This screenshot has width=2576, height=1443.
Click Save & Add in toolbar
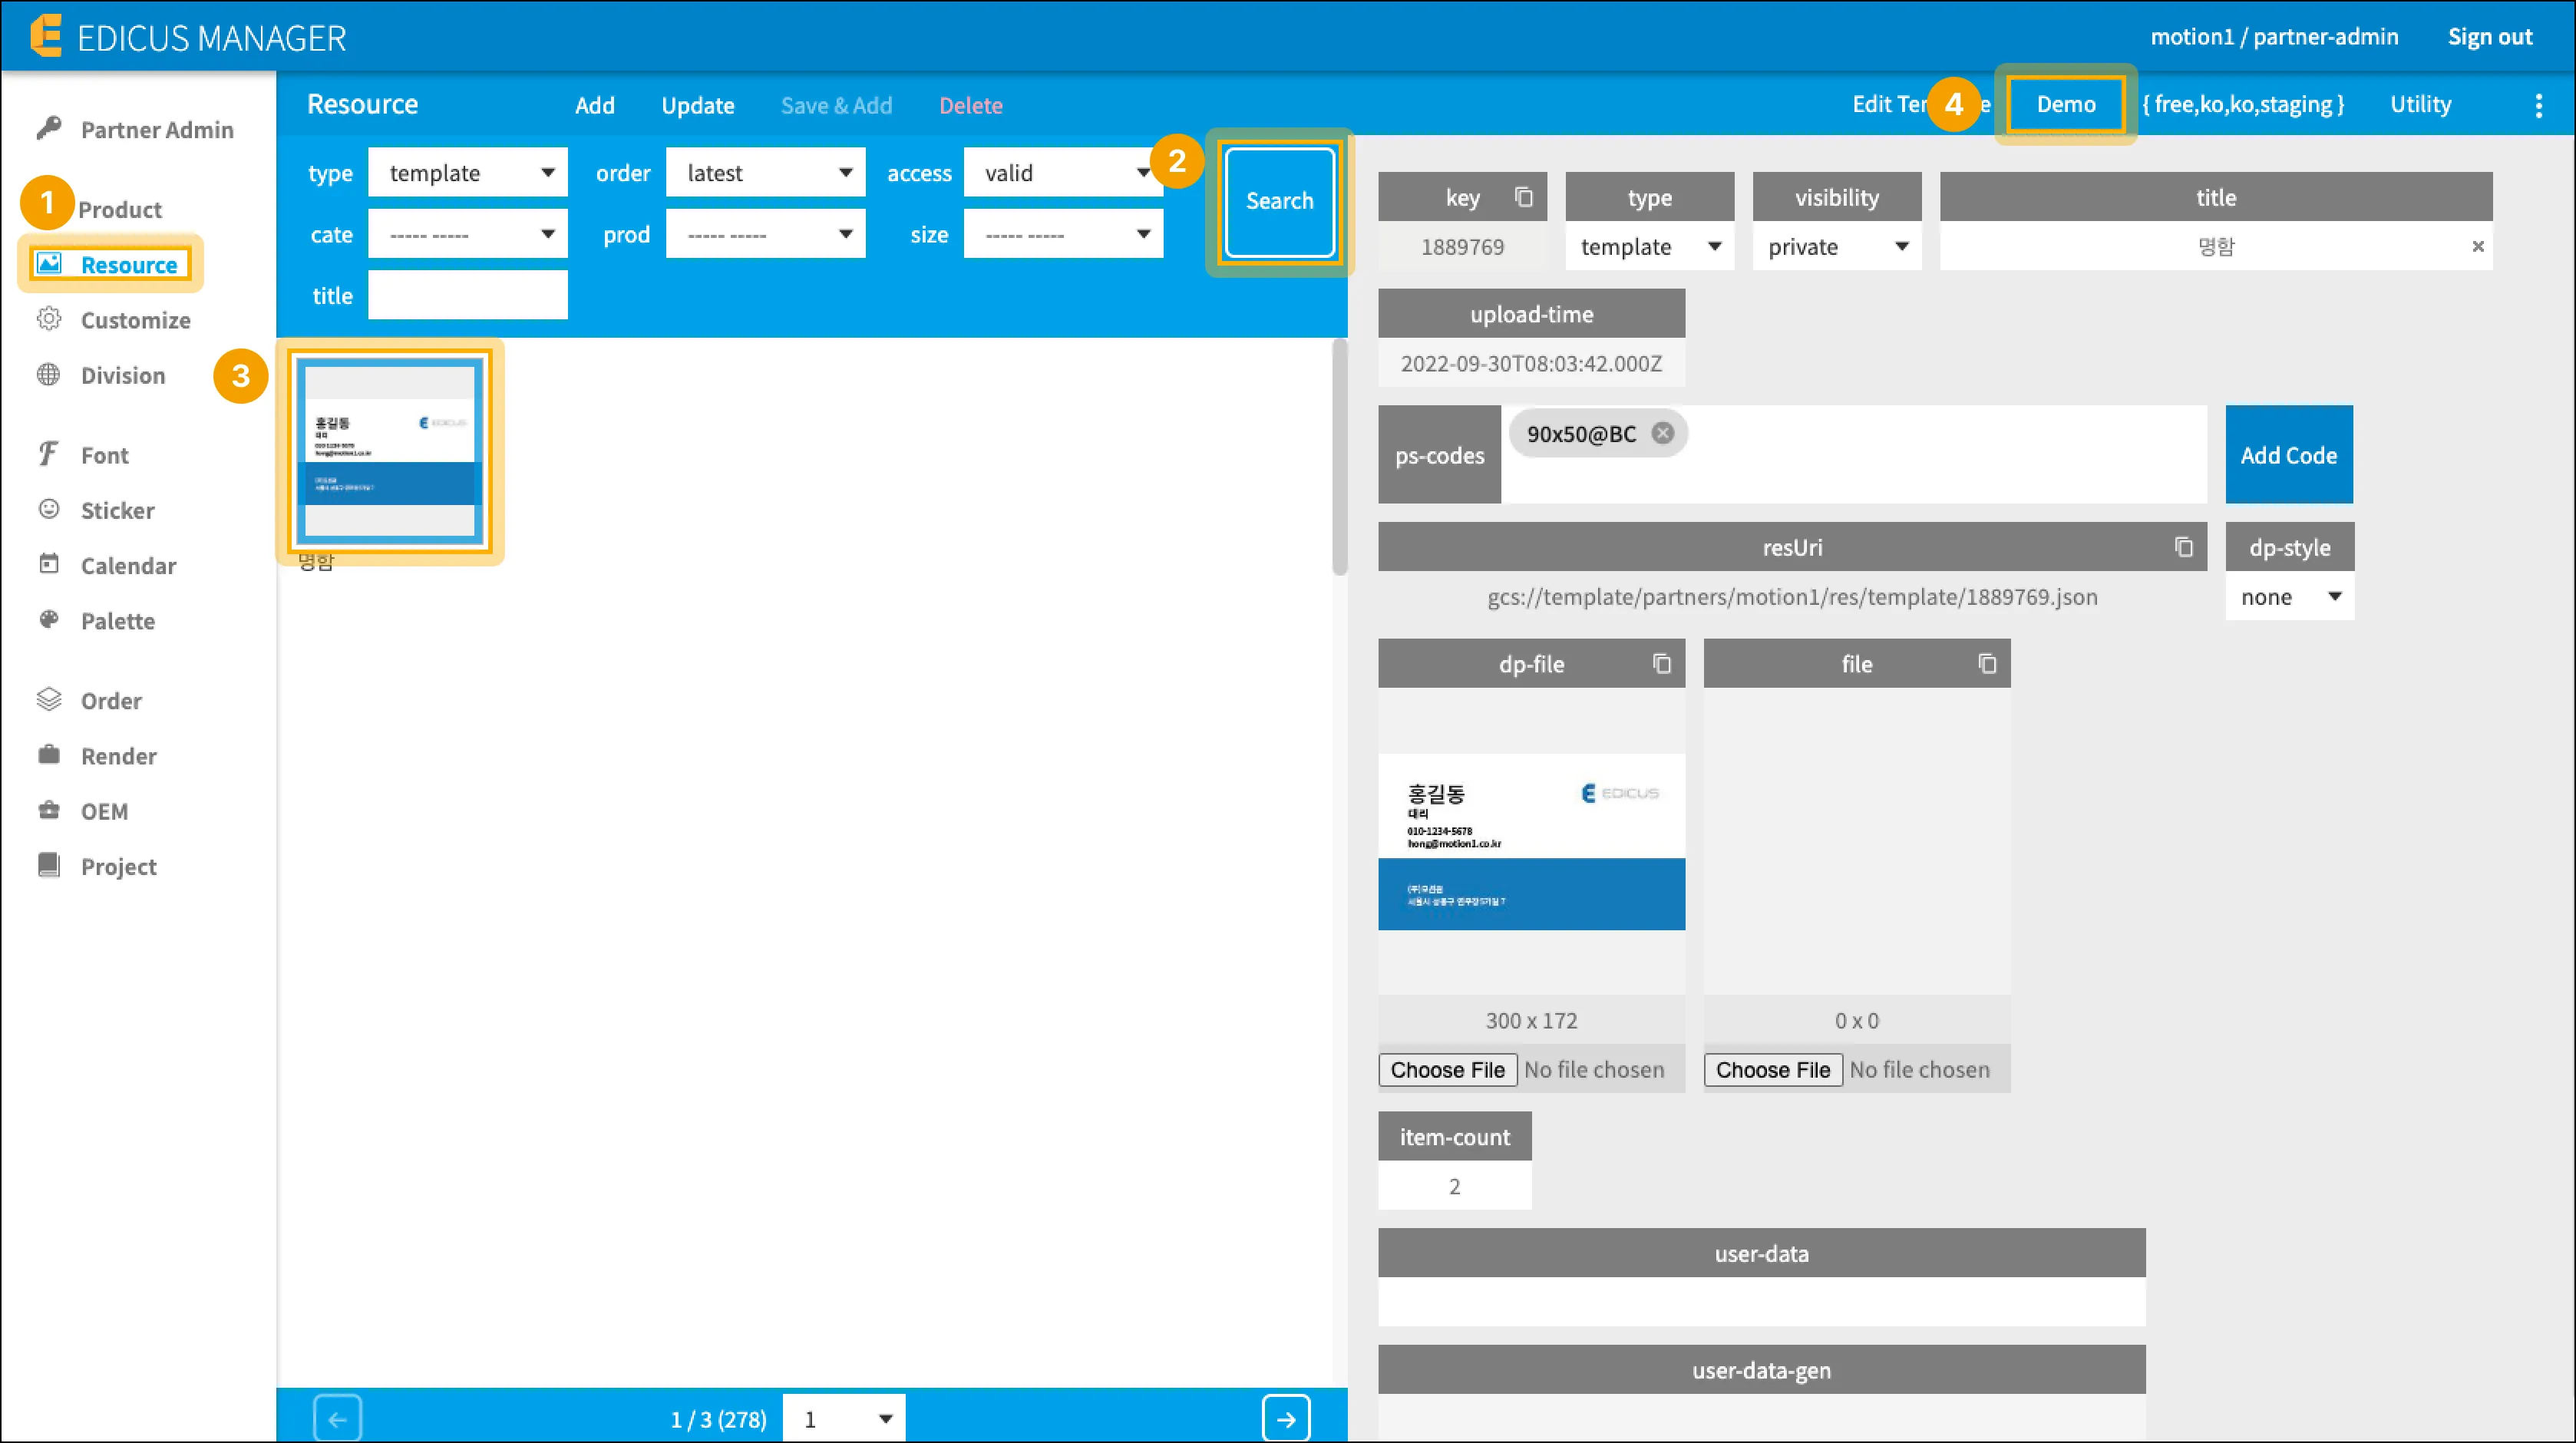point(836,105)
